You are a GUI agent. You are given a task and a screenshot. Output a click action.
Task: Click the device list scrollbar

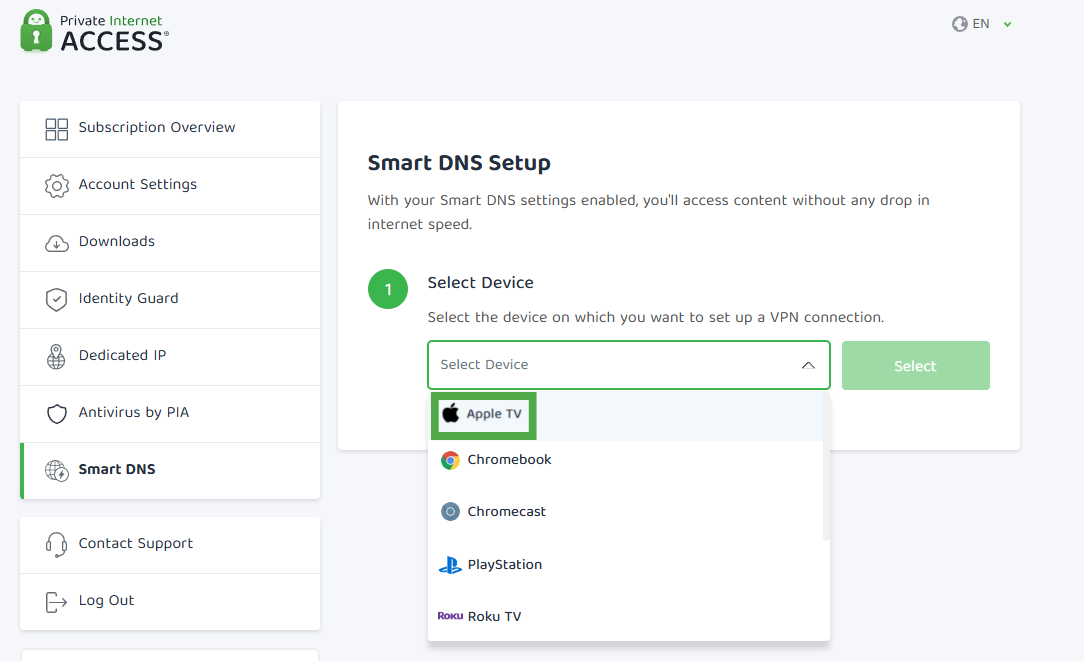click(826, 467)
